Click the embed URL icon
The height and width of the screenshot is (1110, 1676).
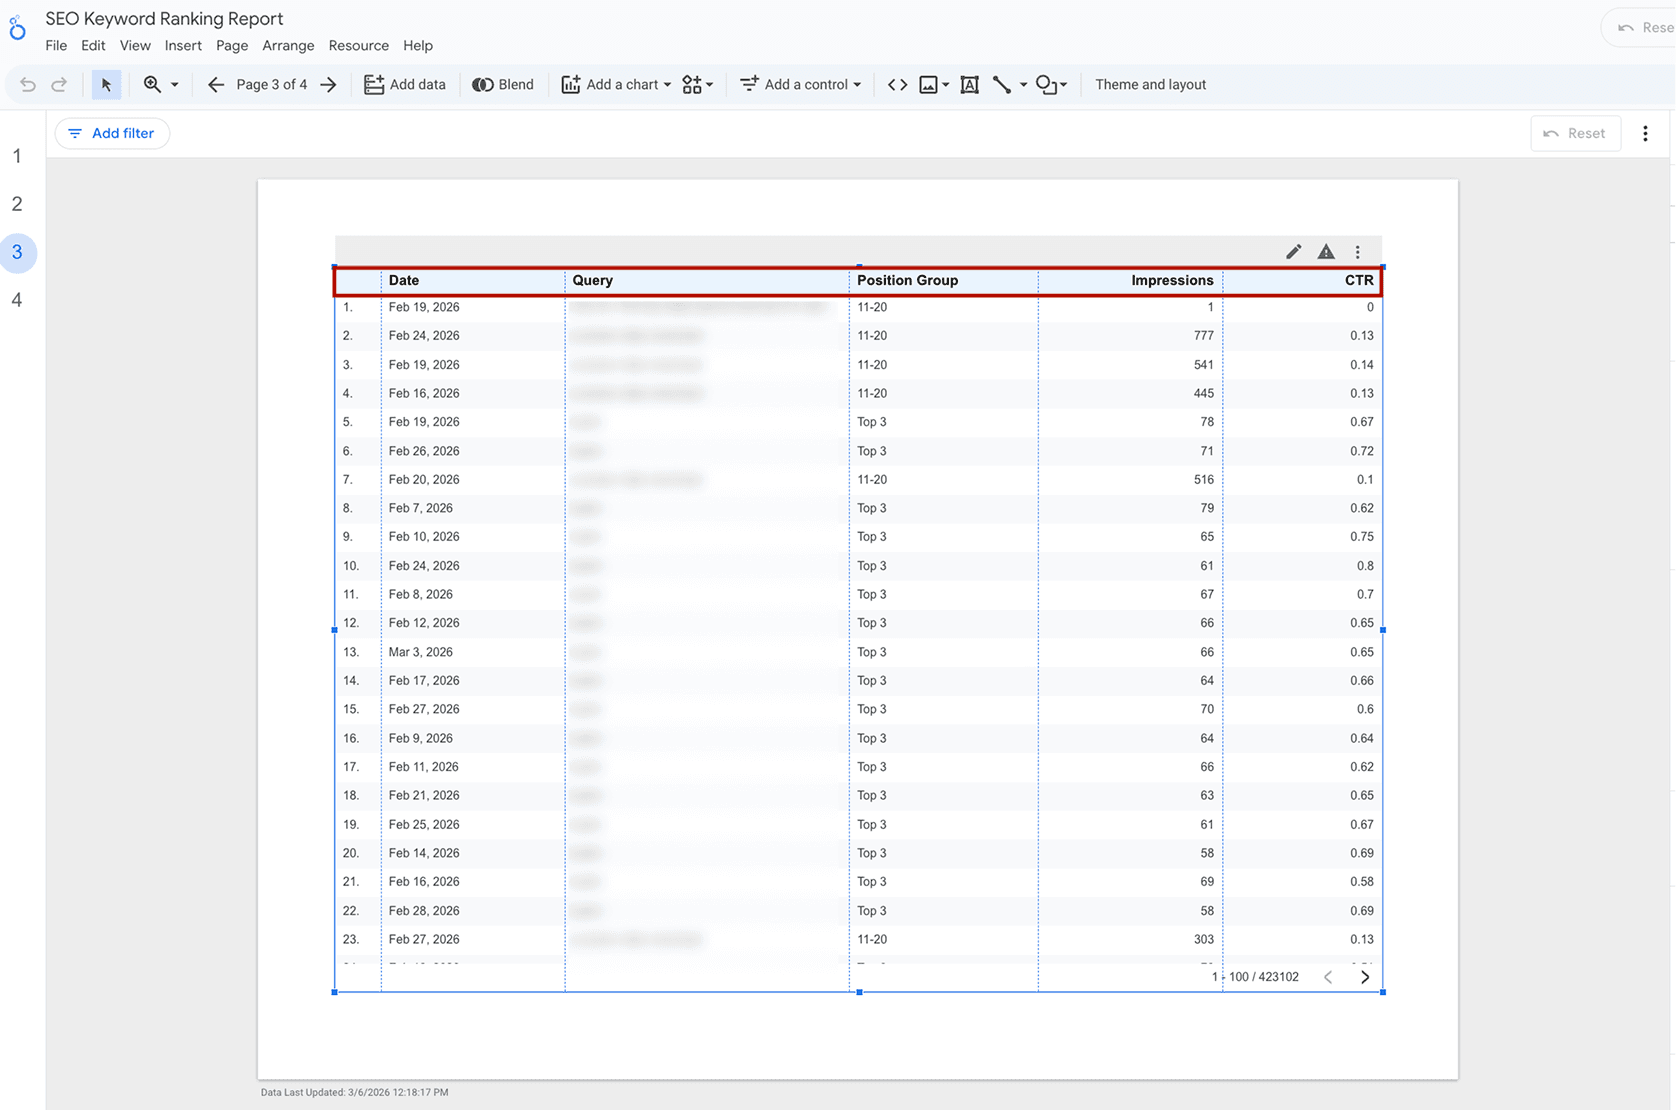point(896,84)
